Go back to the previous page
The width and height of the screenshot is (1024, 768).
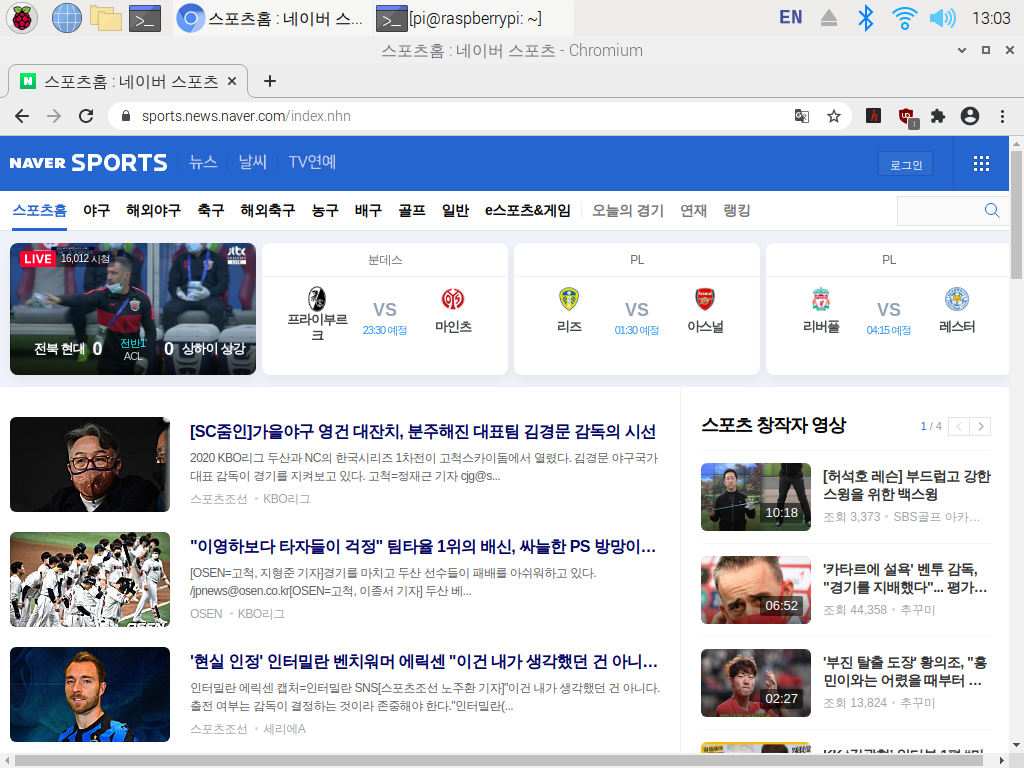coord(22,116)
